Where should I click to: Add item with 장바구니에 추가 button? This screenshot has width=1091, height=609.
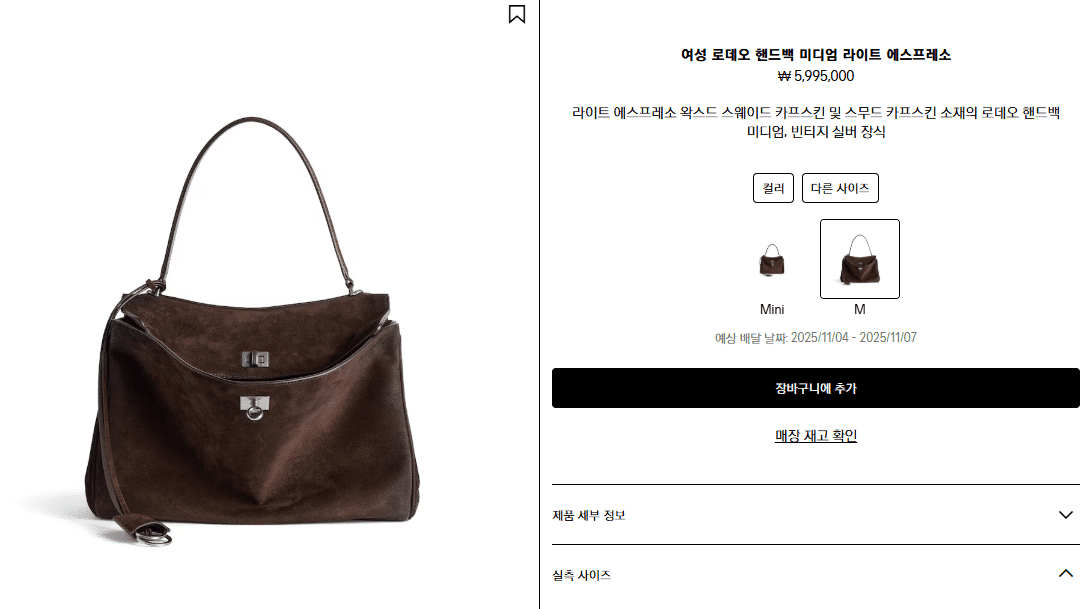815,388
